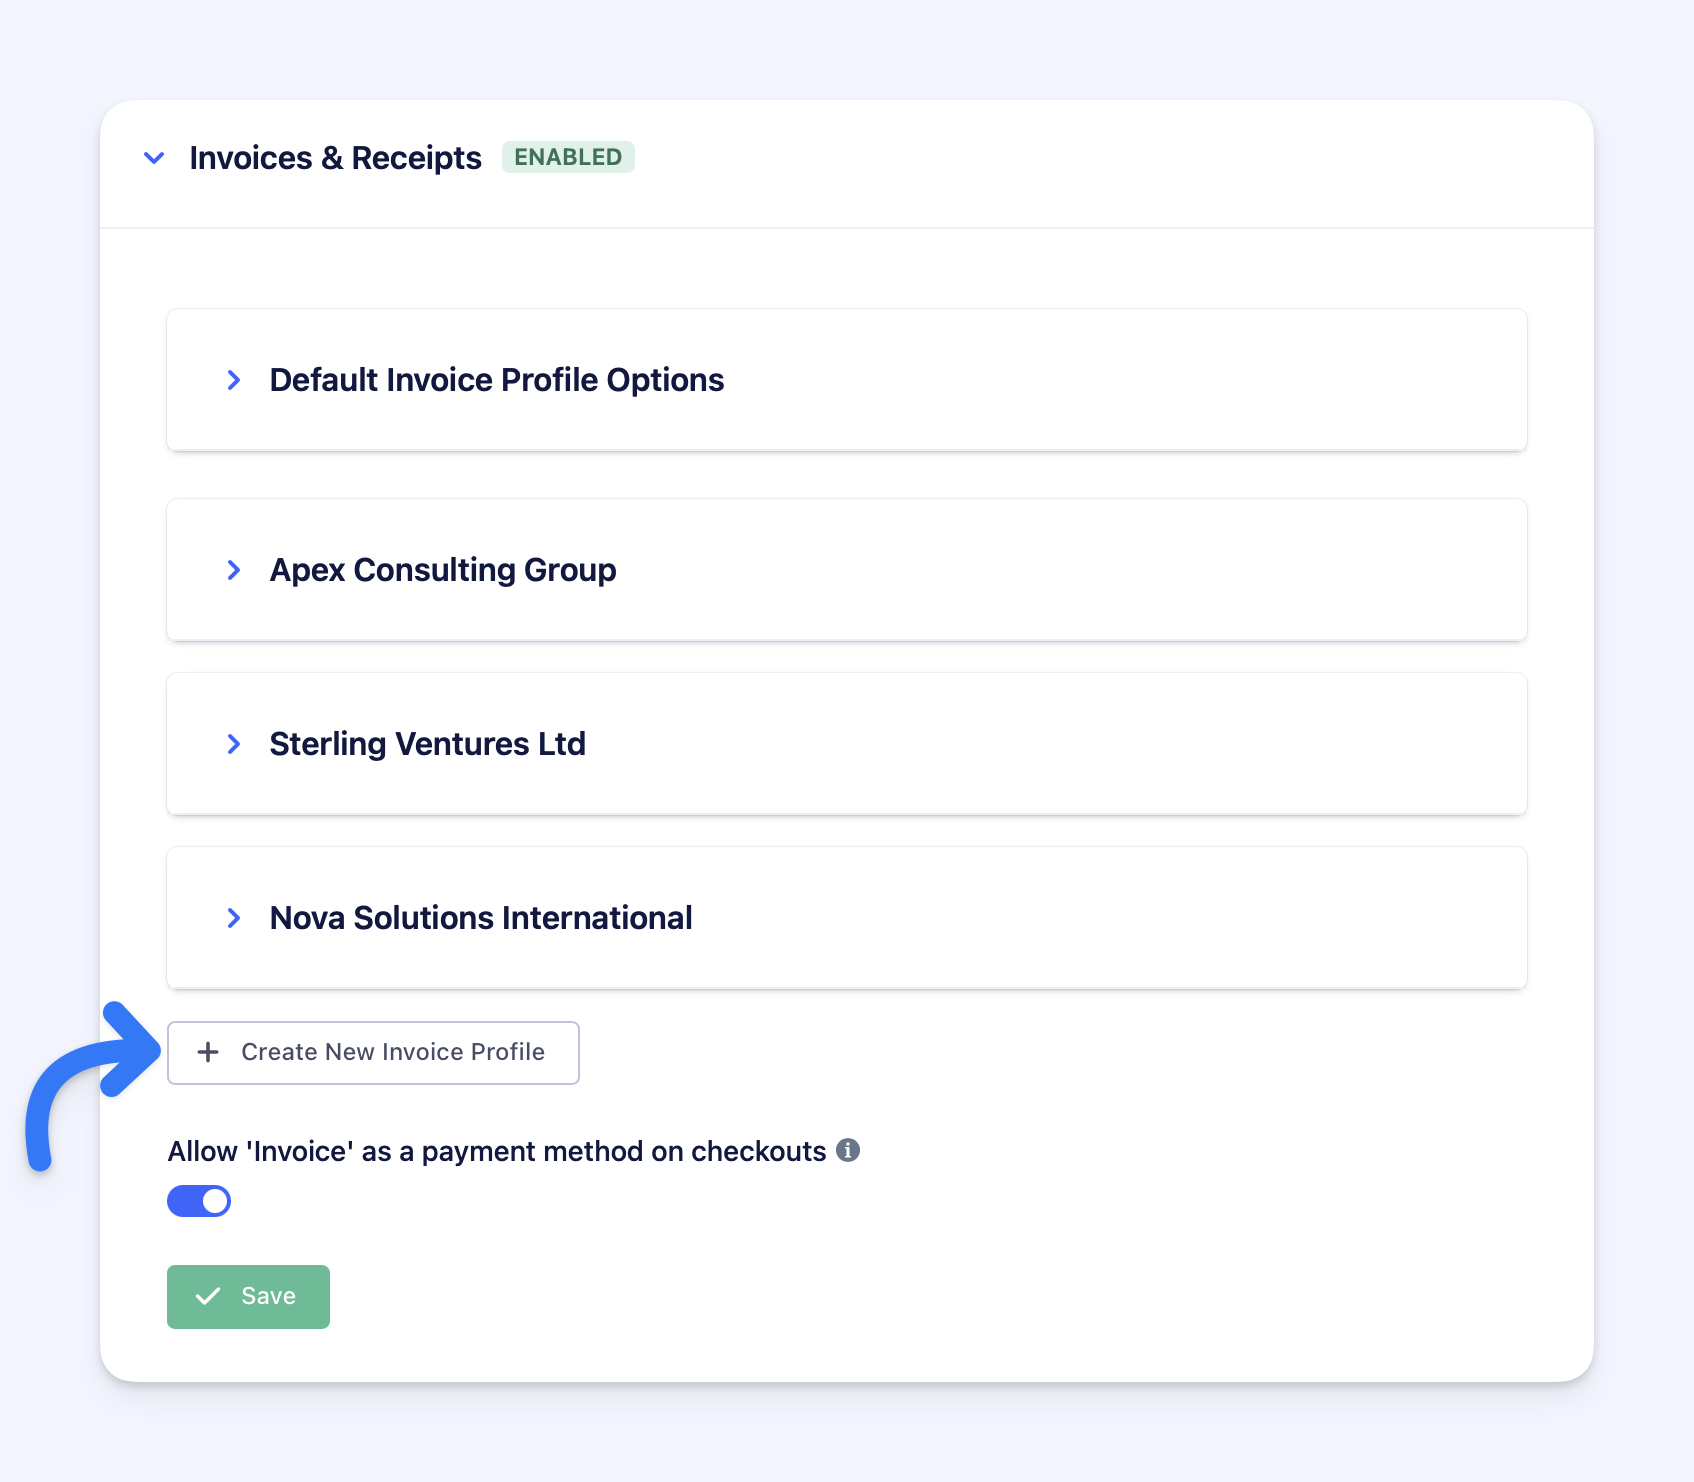Expand Default Invoice Profile Options chevron
The image size is (1694, 1482).
click(234, 380)
